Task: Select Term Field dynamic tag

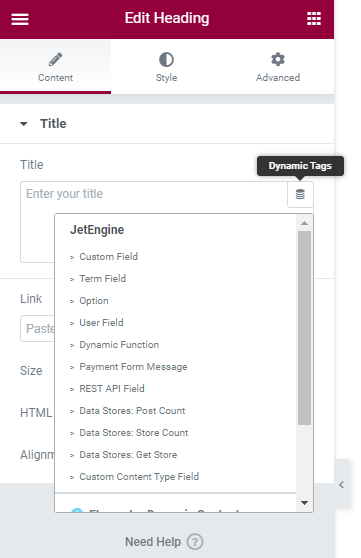Action: [x=103, y=279]
